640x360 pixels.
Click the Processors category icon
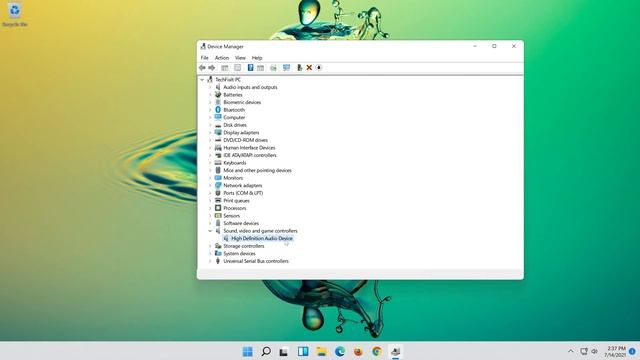click(x=218, y=208)
